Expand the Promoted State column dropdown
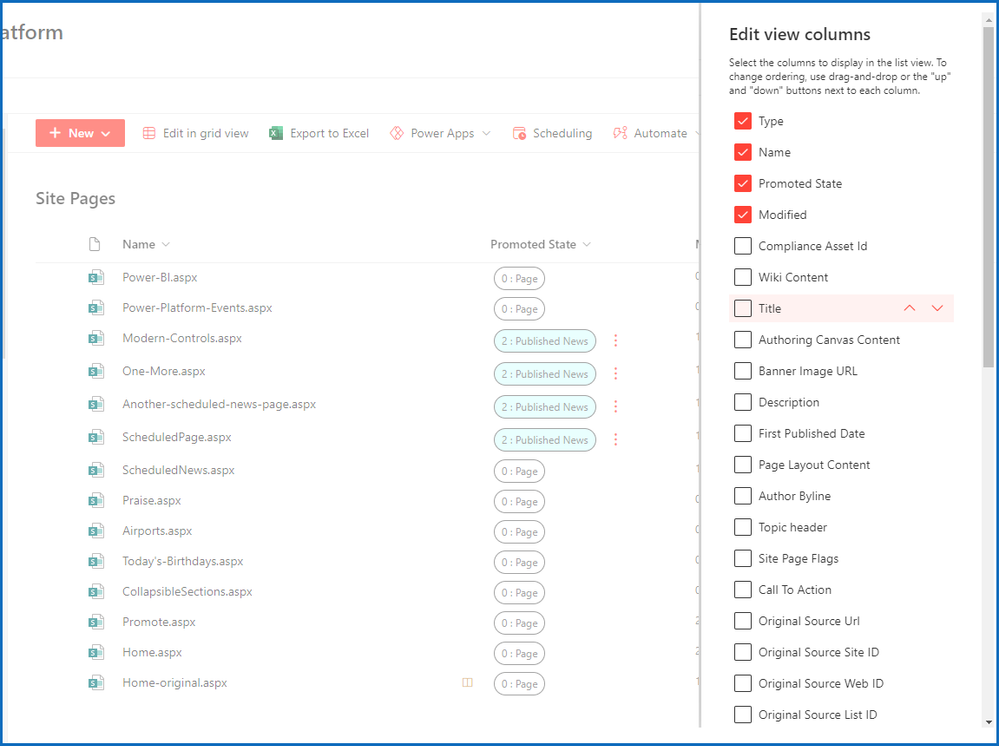The height and width of the screenshot is (746, 999). 587,245
